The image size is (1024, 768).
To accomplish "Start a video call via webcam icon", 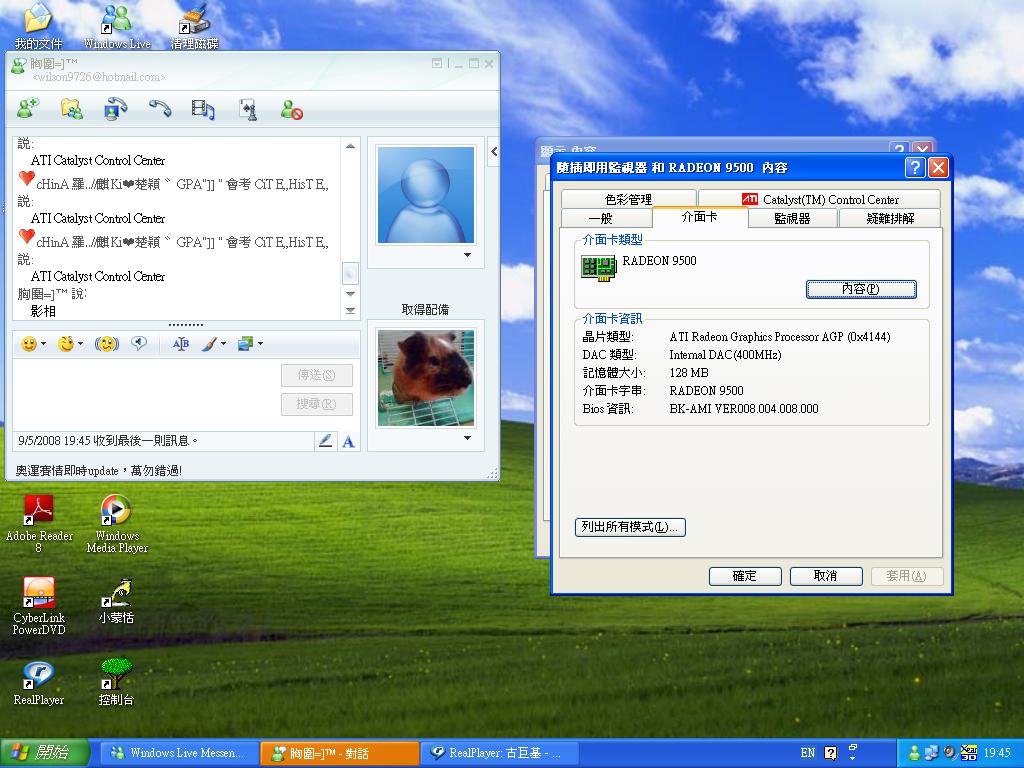I will click(116, 108).
